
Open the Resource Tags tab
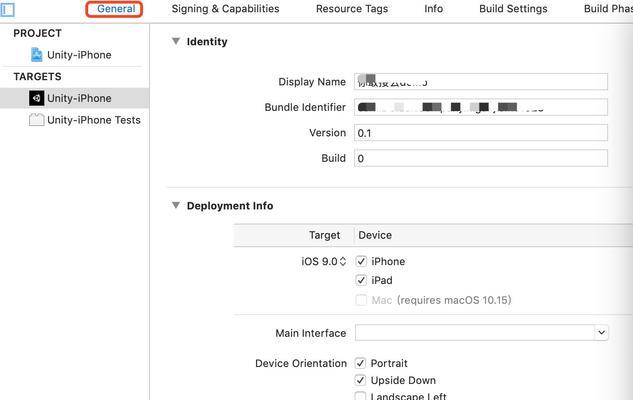click(x=352, y=8)
